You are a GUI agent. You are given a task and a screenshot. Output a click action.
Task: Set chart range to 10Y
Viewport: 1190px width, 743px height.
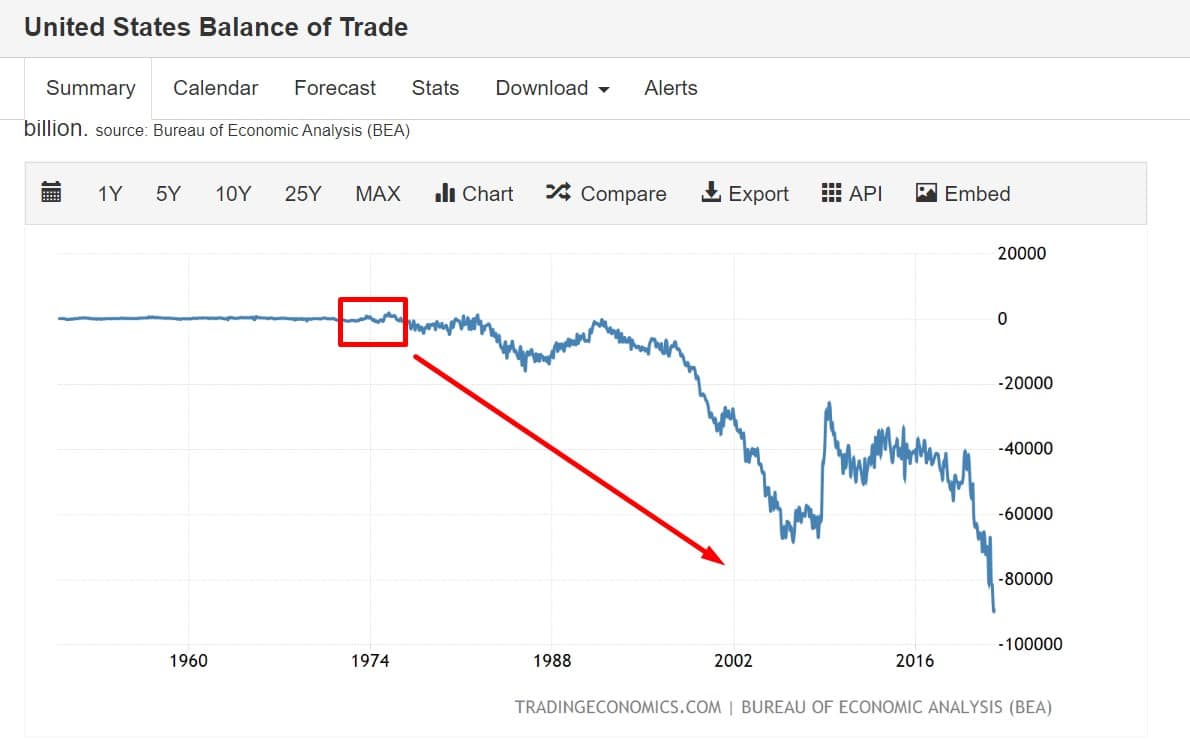click(233, 194)
